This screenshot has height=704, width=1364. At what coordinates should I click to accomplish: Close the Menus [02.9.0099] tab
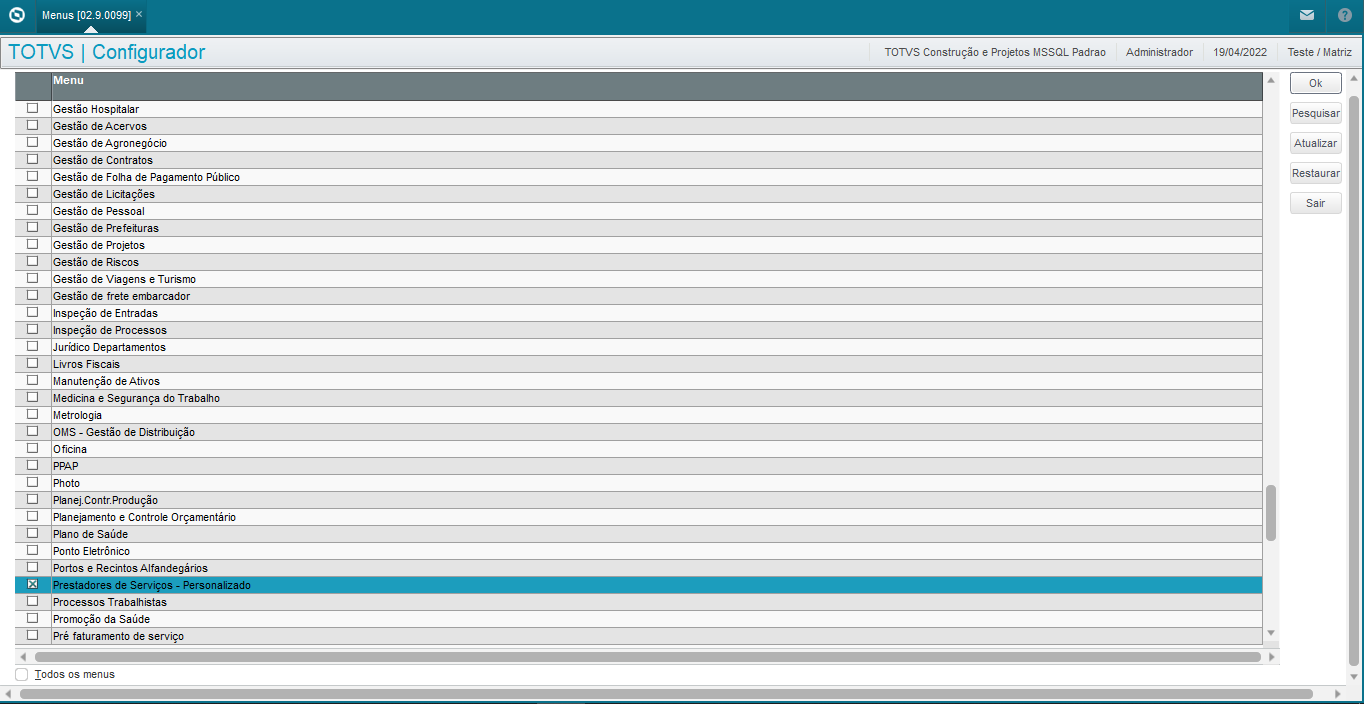coord(139,14)
